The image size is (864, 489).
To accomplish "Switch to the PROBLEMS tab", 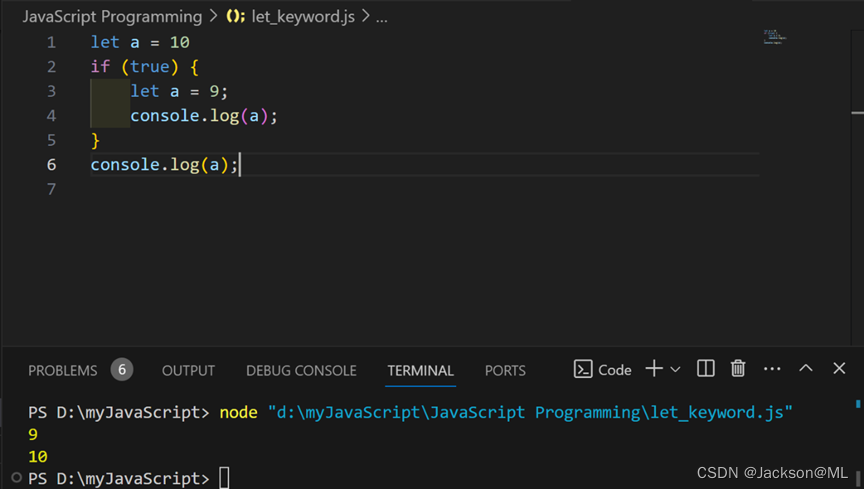I will point(63,370).
